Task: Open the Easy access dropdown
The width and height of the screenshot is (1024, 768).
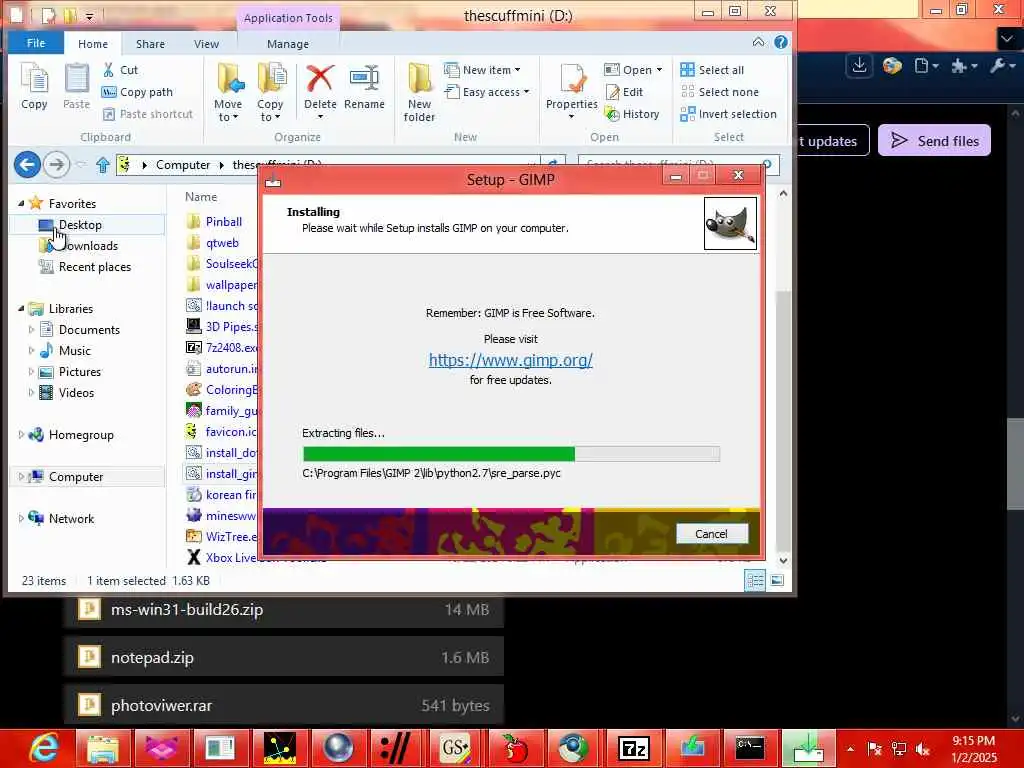Action: point(487,92)
